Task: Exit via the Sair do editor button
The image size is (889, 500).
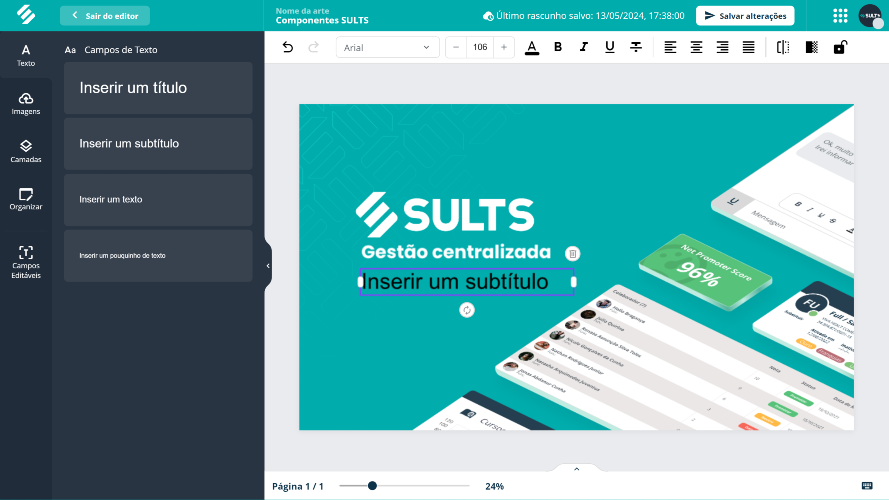Action: tap(105, 16)
